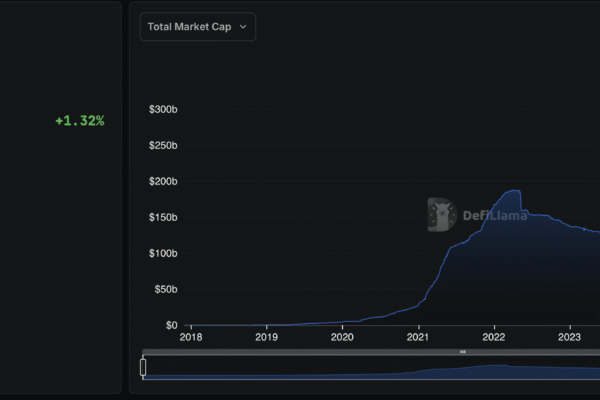This screenshot has width=600, height=400.
Task: Click the $200b y-axis label
Action: [x=163, y=181]
